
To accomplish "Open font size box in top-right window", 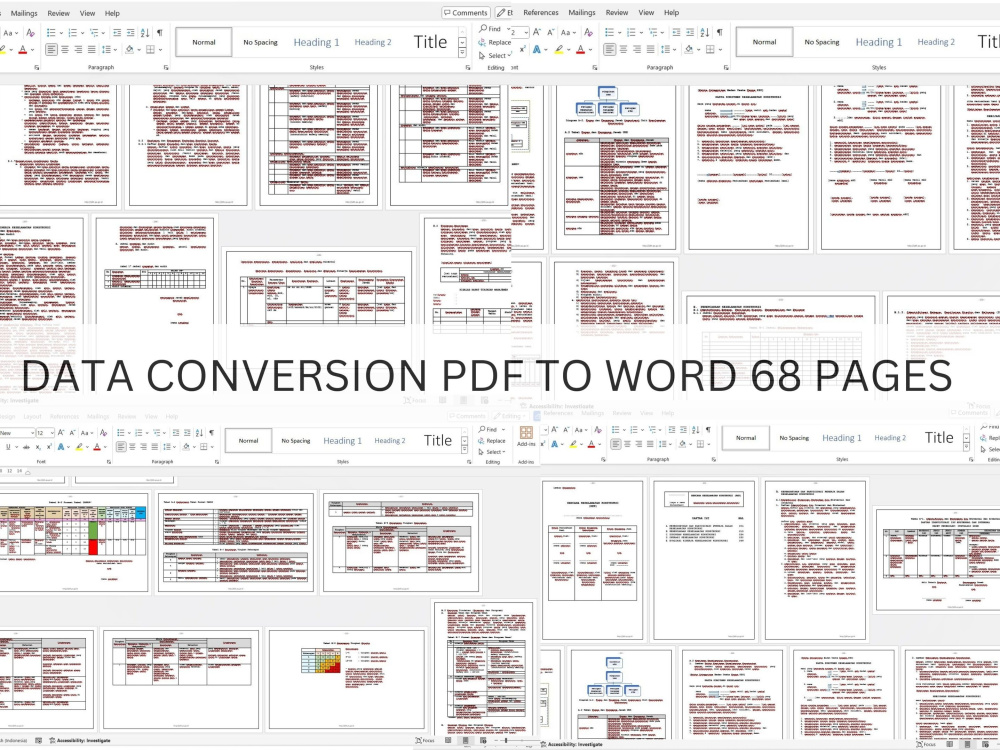I will coord(520,33).
